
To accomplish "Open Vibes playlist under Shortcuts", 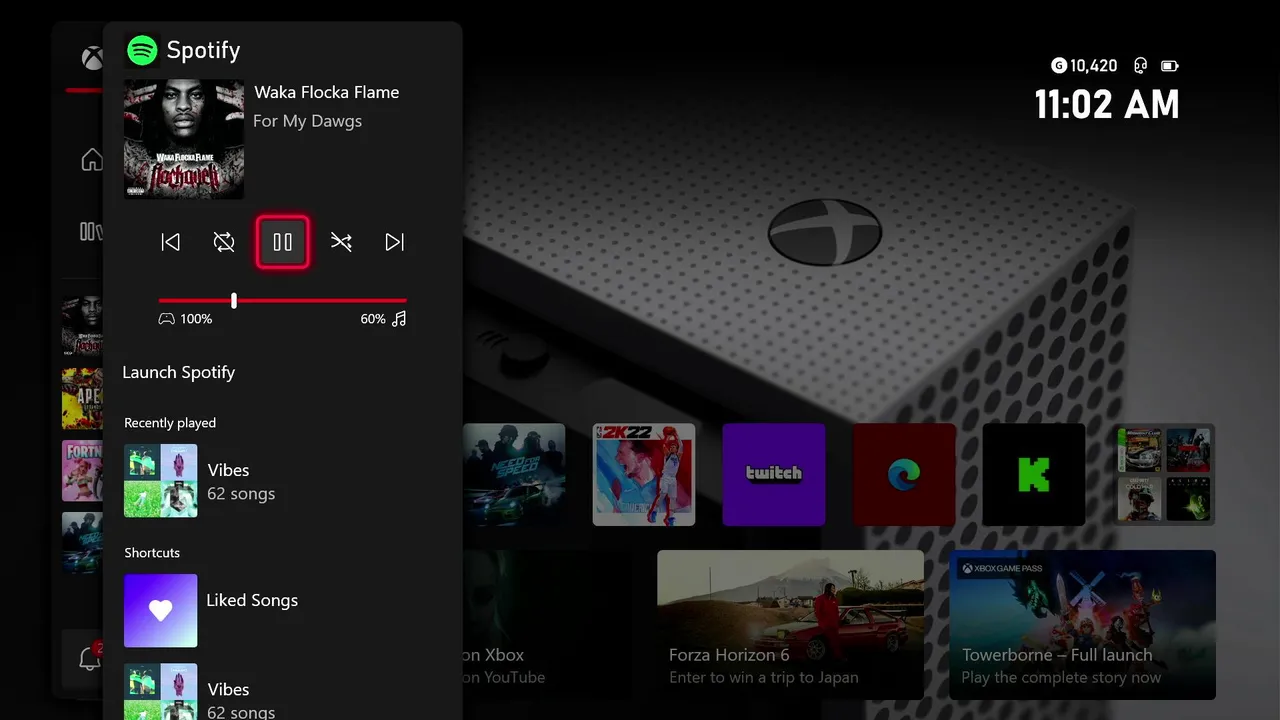I will (x=282, y=692).
